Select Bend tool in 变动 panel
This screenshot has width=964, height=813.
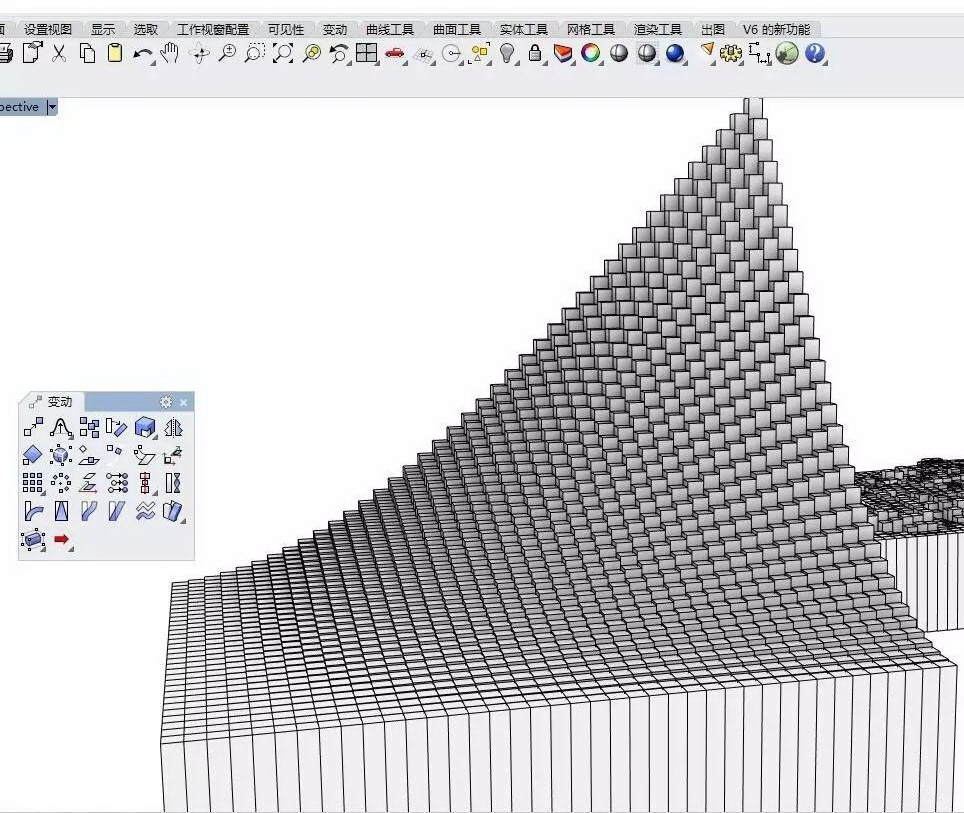33,511
